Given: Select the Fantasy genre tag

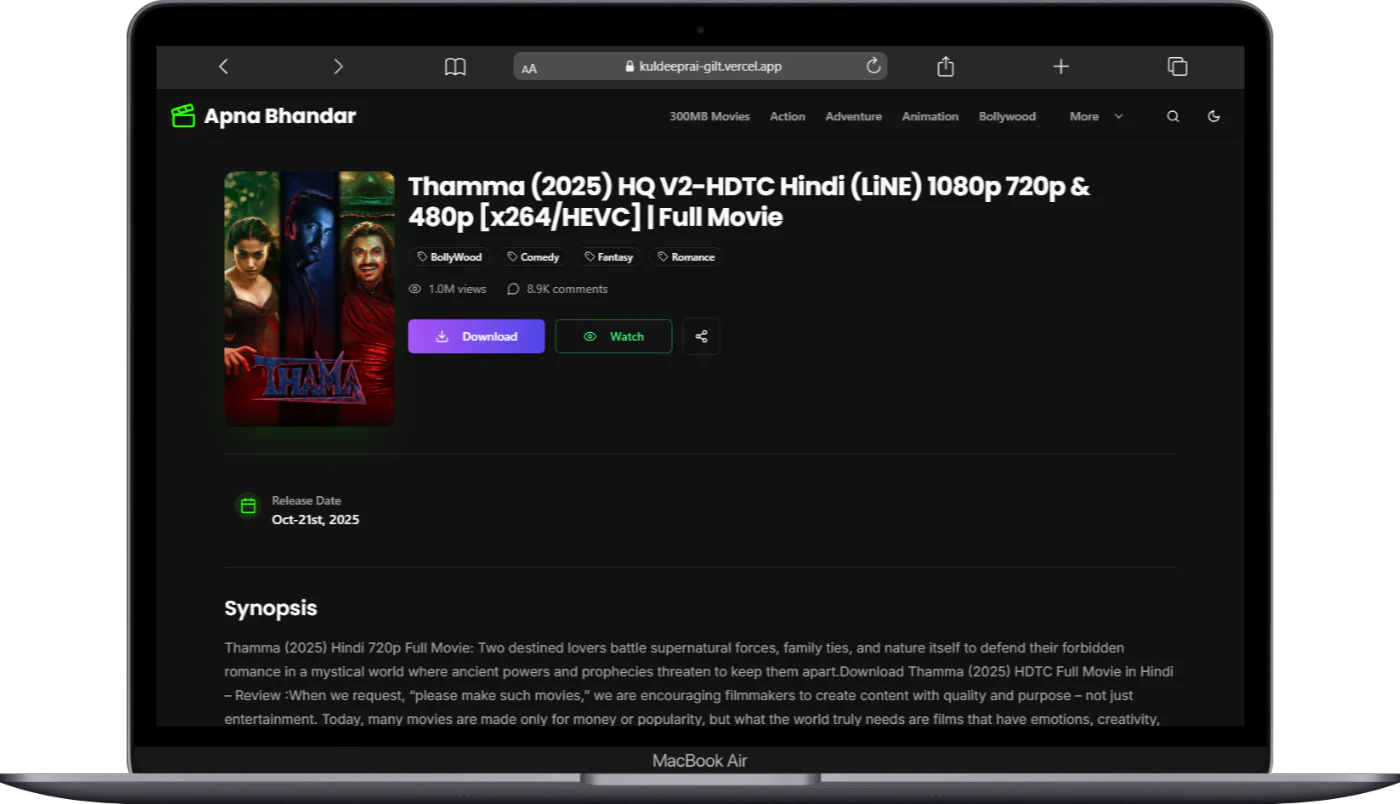Looking at the screenshot, I should tap(608, 257).
